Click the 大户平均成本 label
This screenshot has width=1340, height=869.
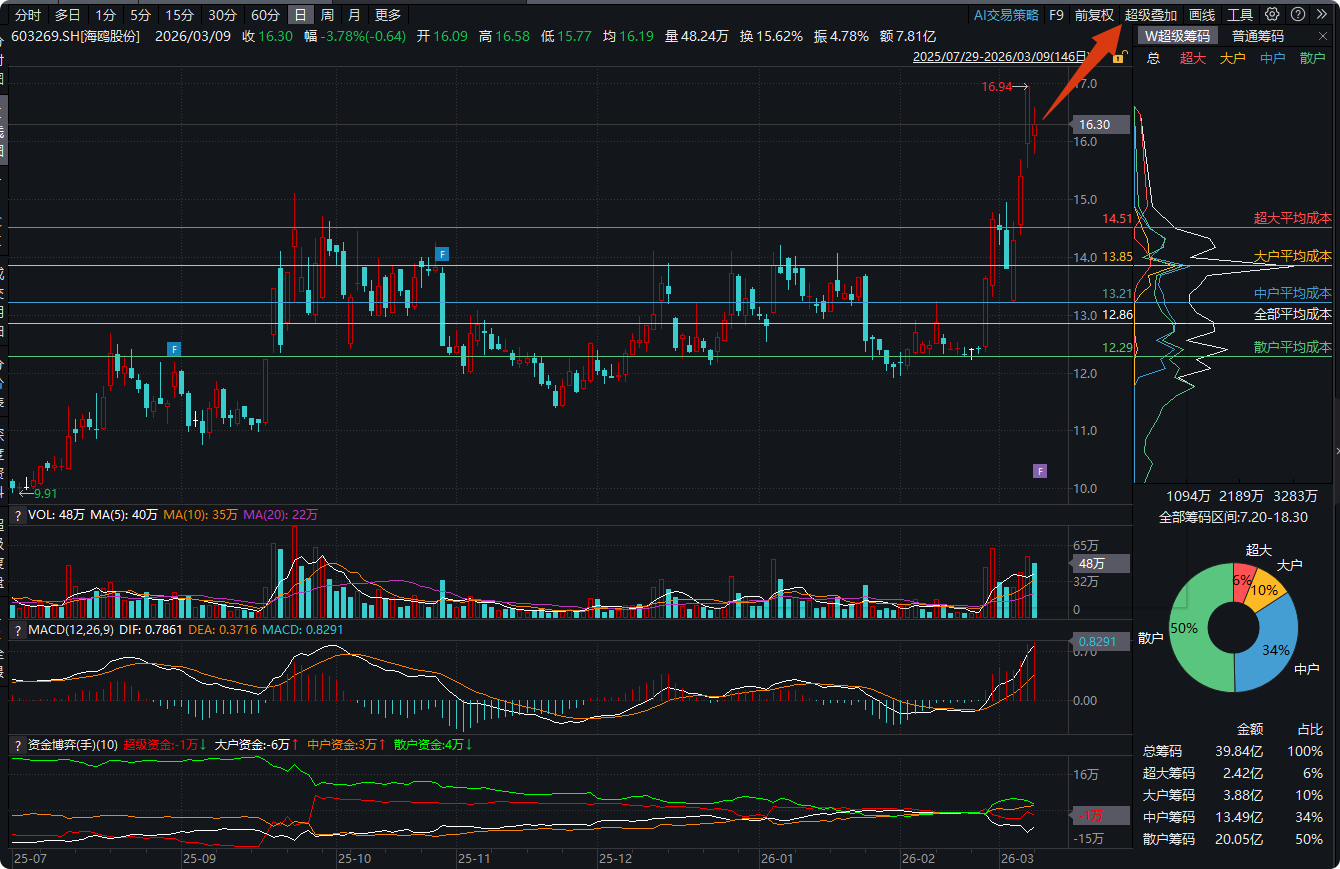pyautogui.click(x=1292, y=257)
